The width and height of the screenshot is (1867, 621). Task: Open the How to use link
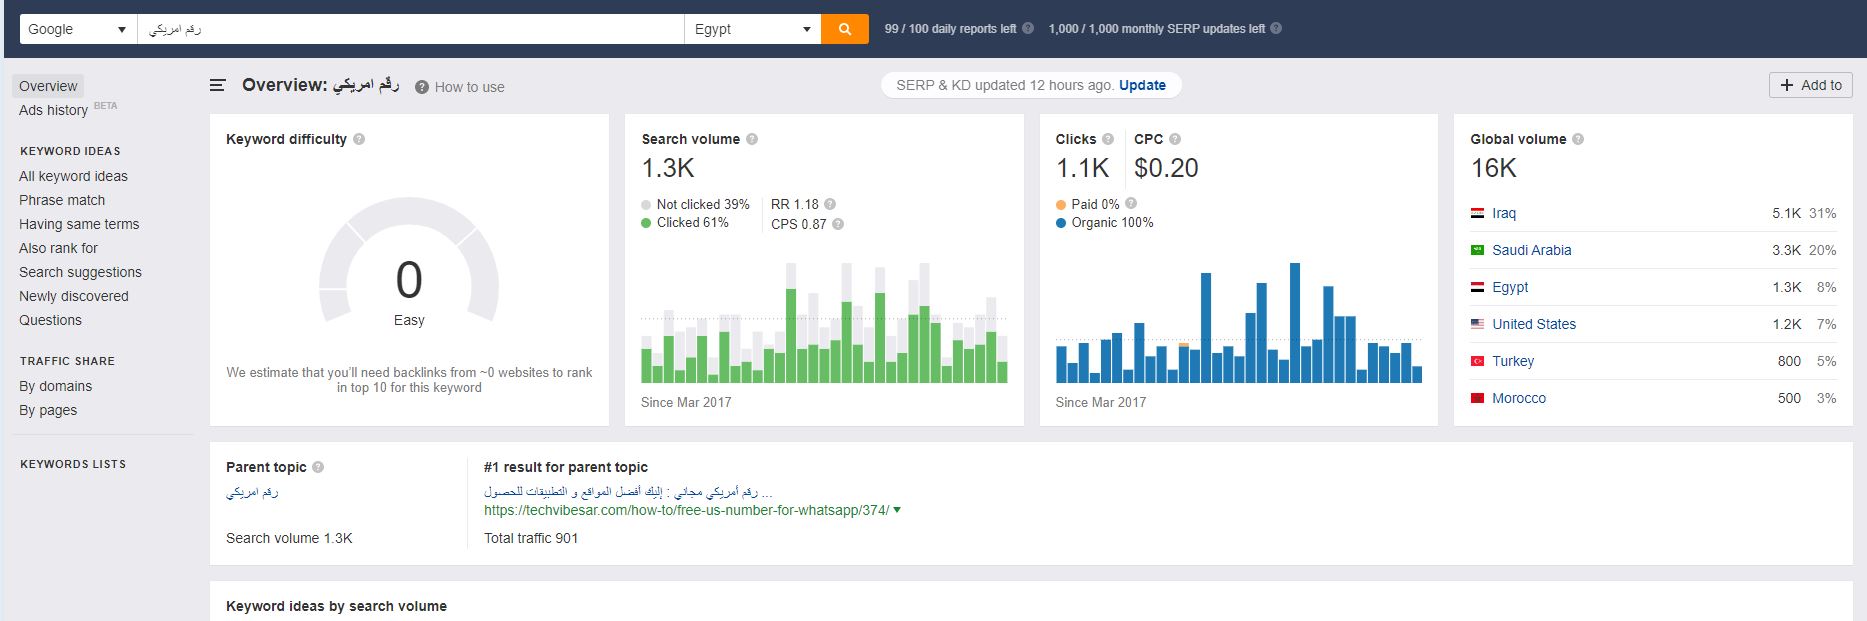pos(469,87)
